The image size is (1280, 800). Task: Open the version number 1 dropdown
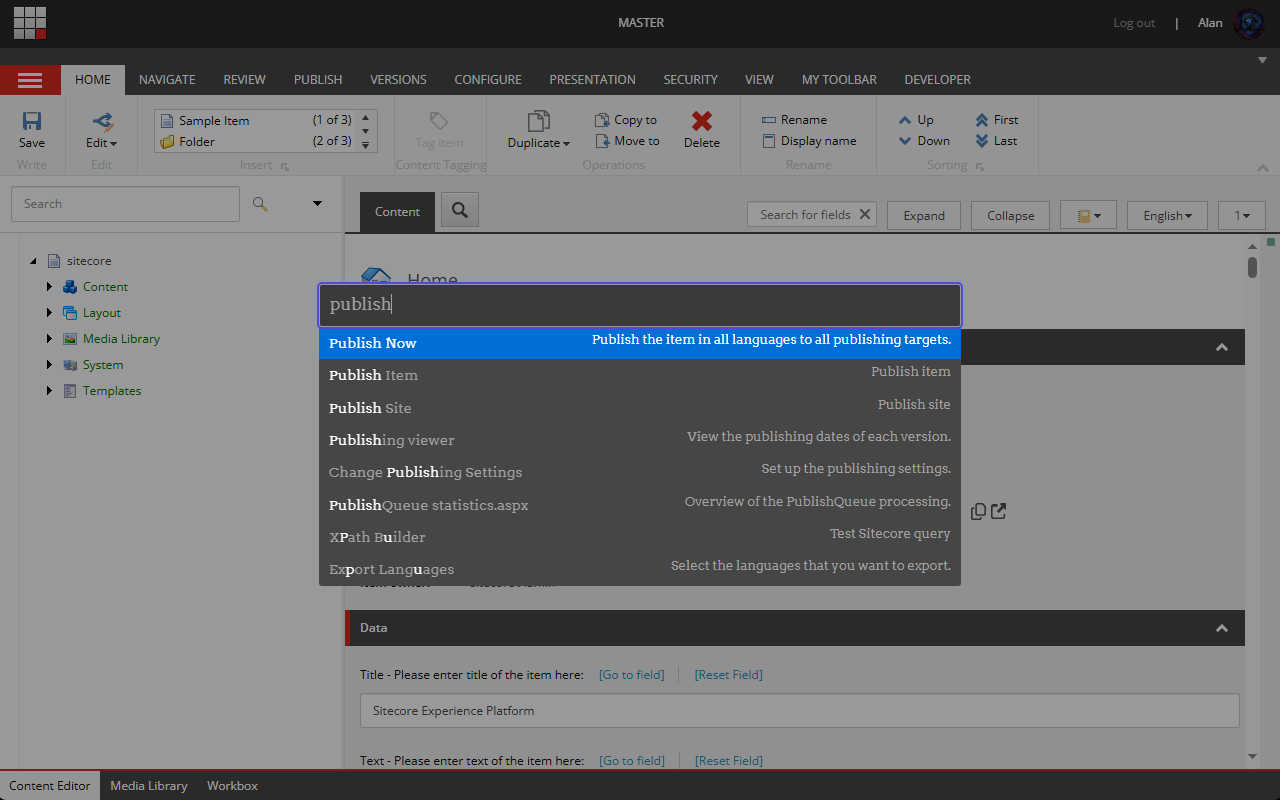coord(1242,215)
